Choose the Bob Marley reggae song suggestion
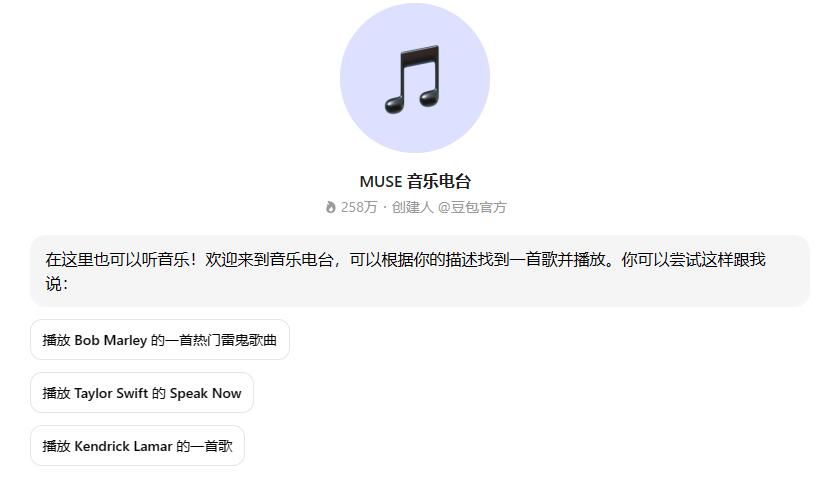The width and height of the screenshot is (837, 481). tap(160, 340)
